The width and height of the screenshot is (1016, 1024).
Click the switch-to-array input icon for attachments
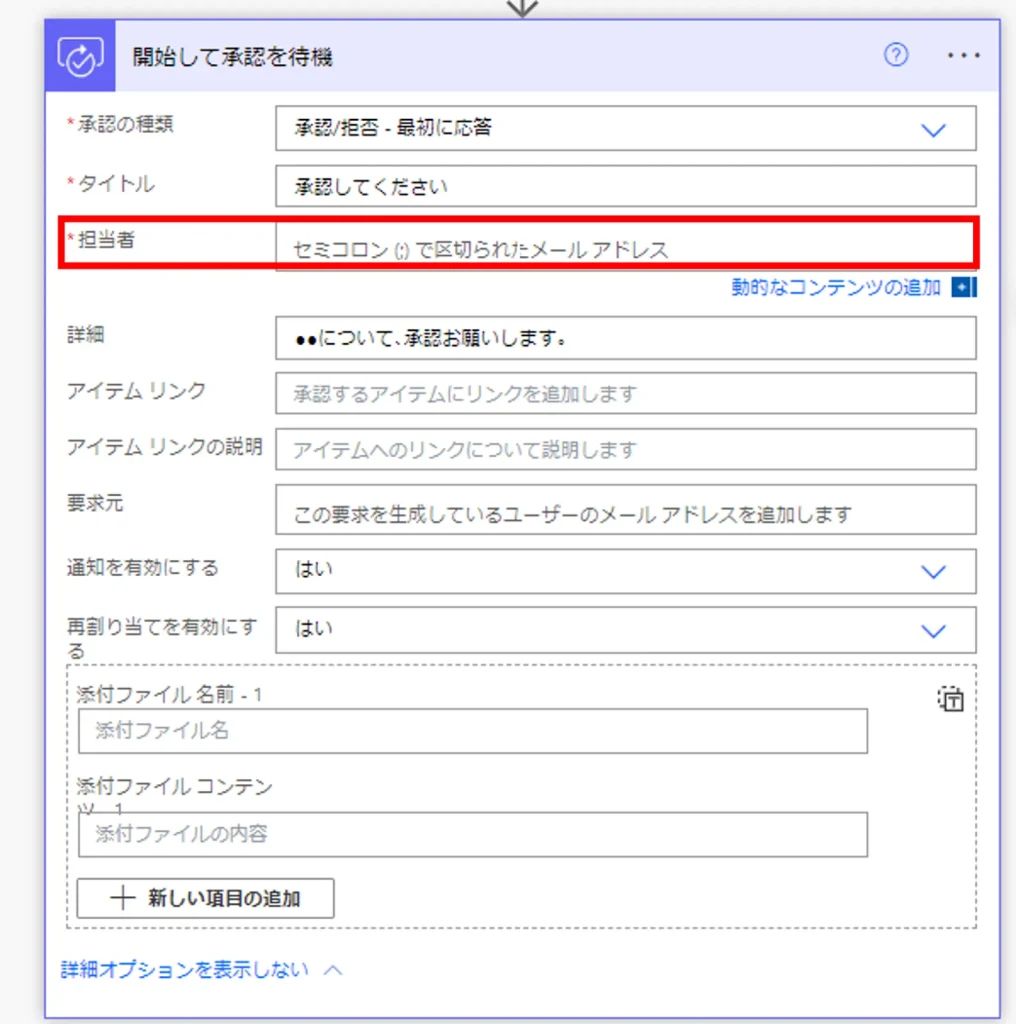pyautogui.click(x=949, y=699)
